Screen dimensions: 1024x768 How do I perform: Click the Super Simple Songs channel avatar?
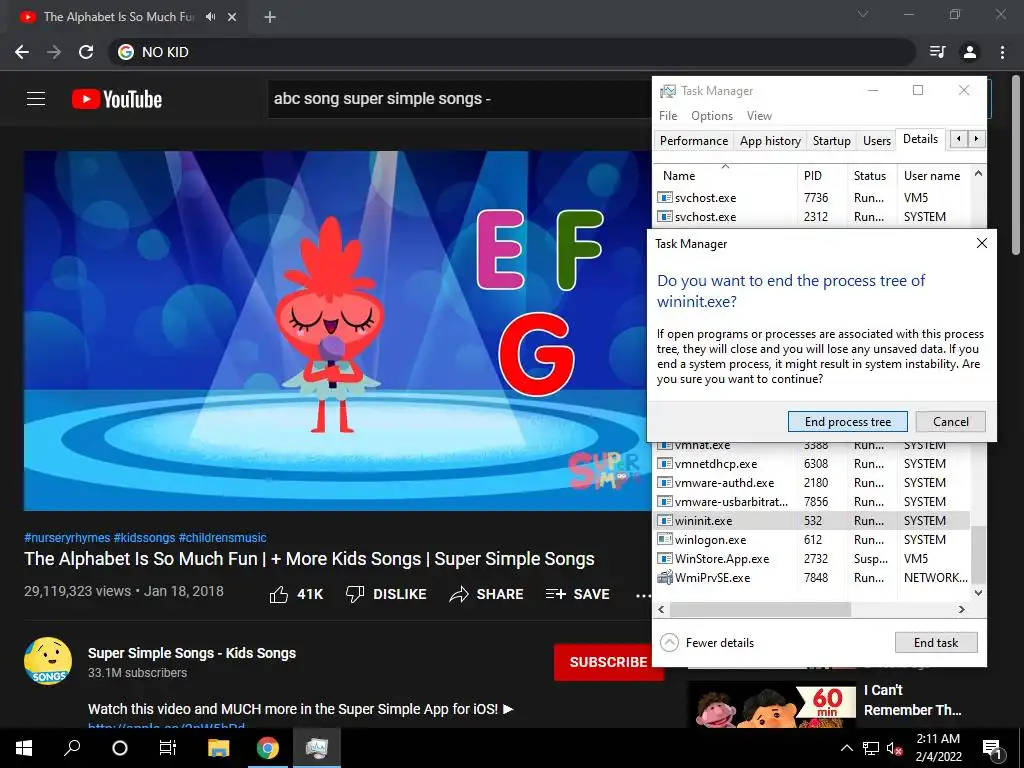tap(48, 661)
